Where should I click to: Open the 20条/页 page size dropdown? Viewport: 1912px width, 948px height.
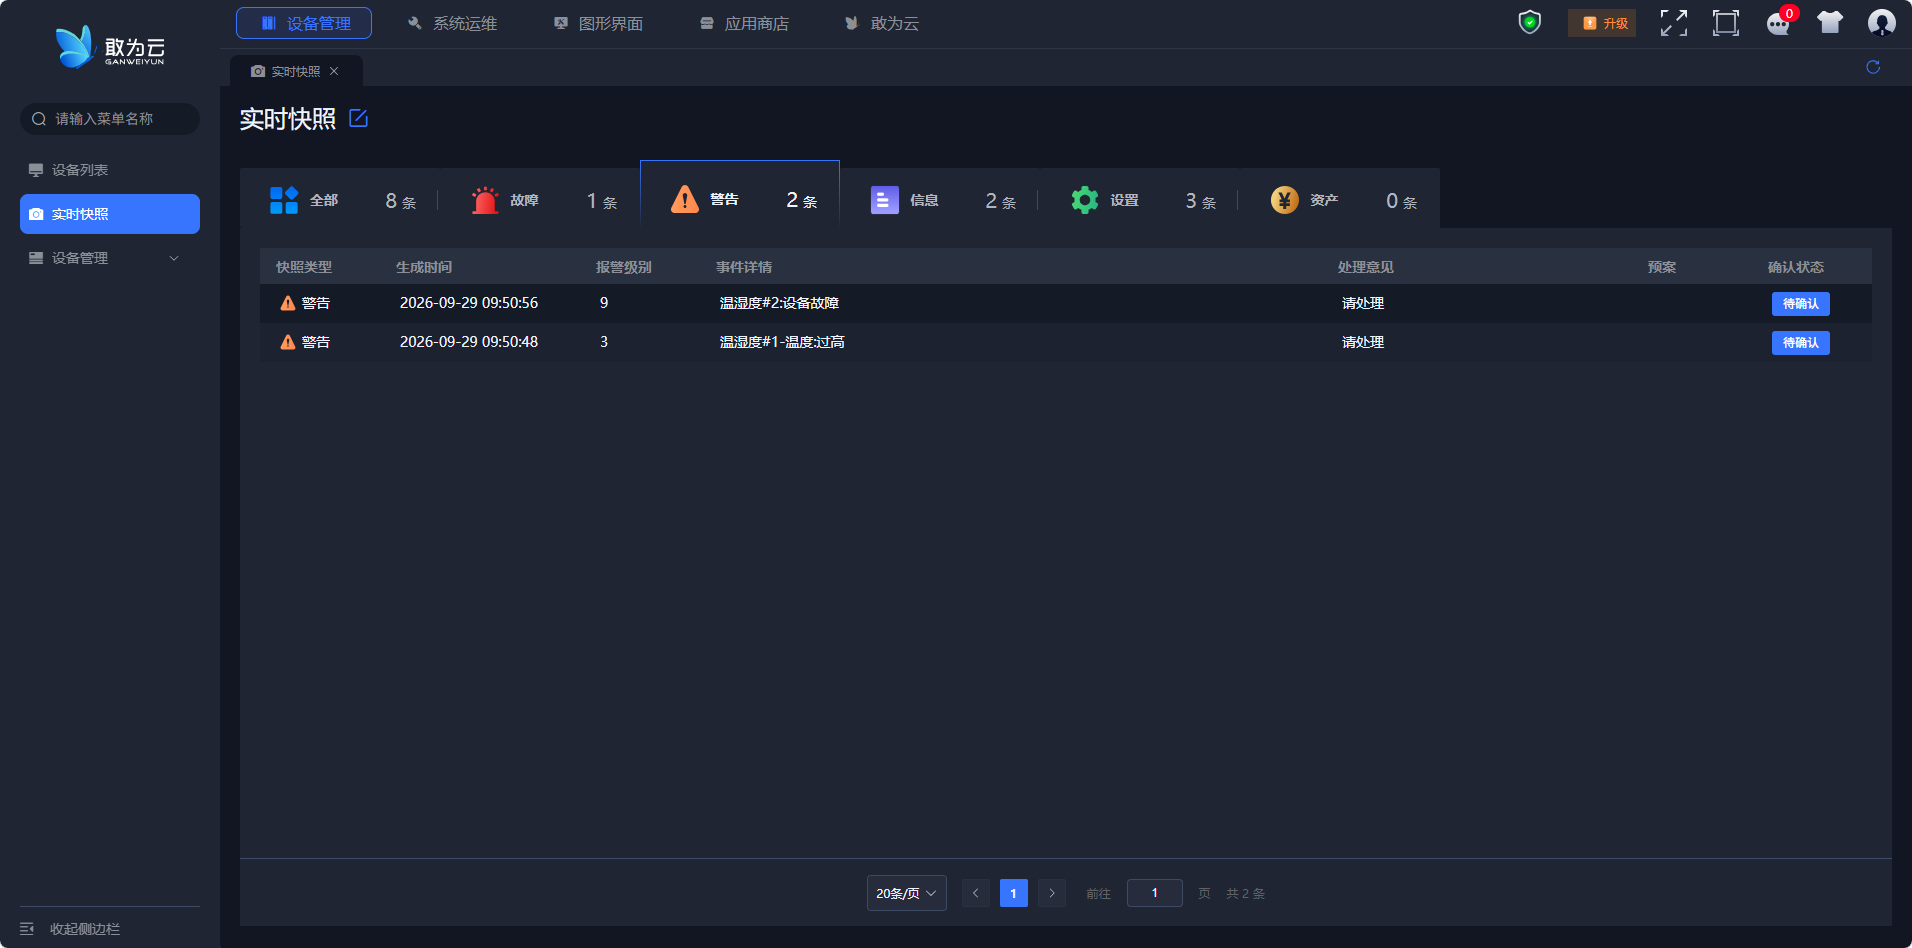click(x=907, y=893)
